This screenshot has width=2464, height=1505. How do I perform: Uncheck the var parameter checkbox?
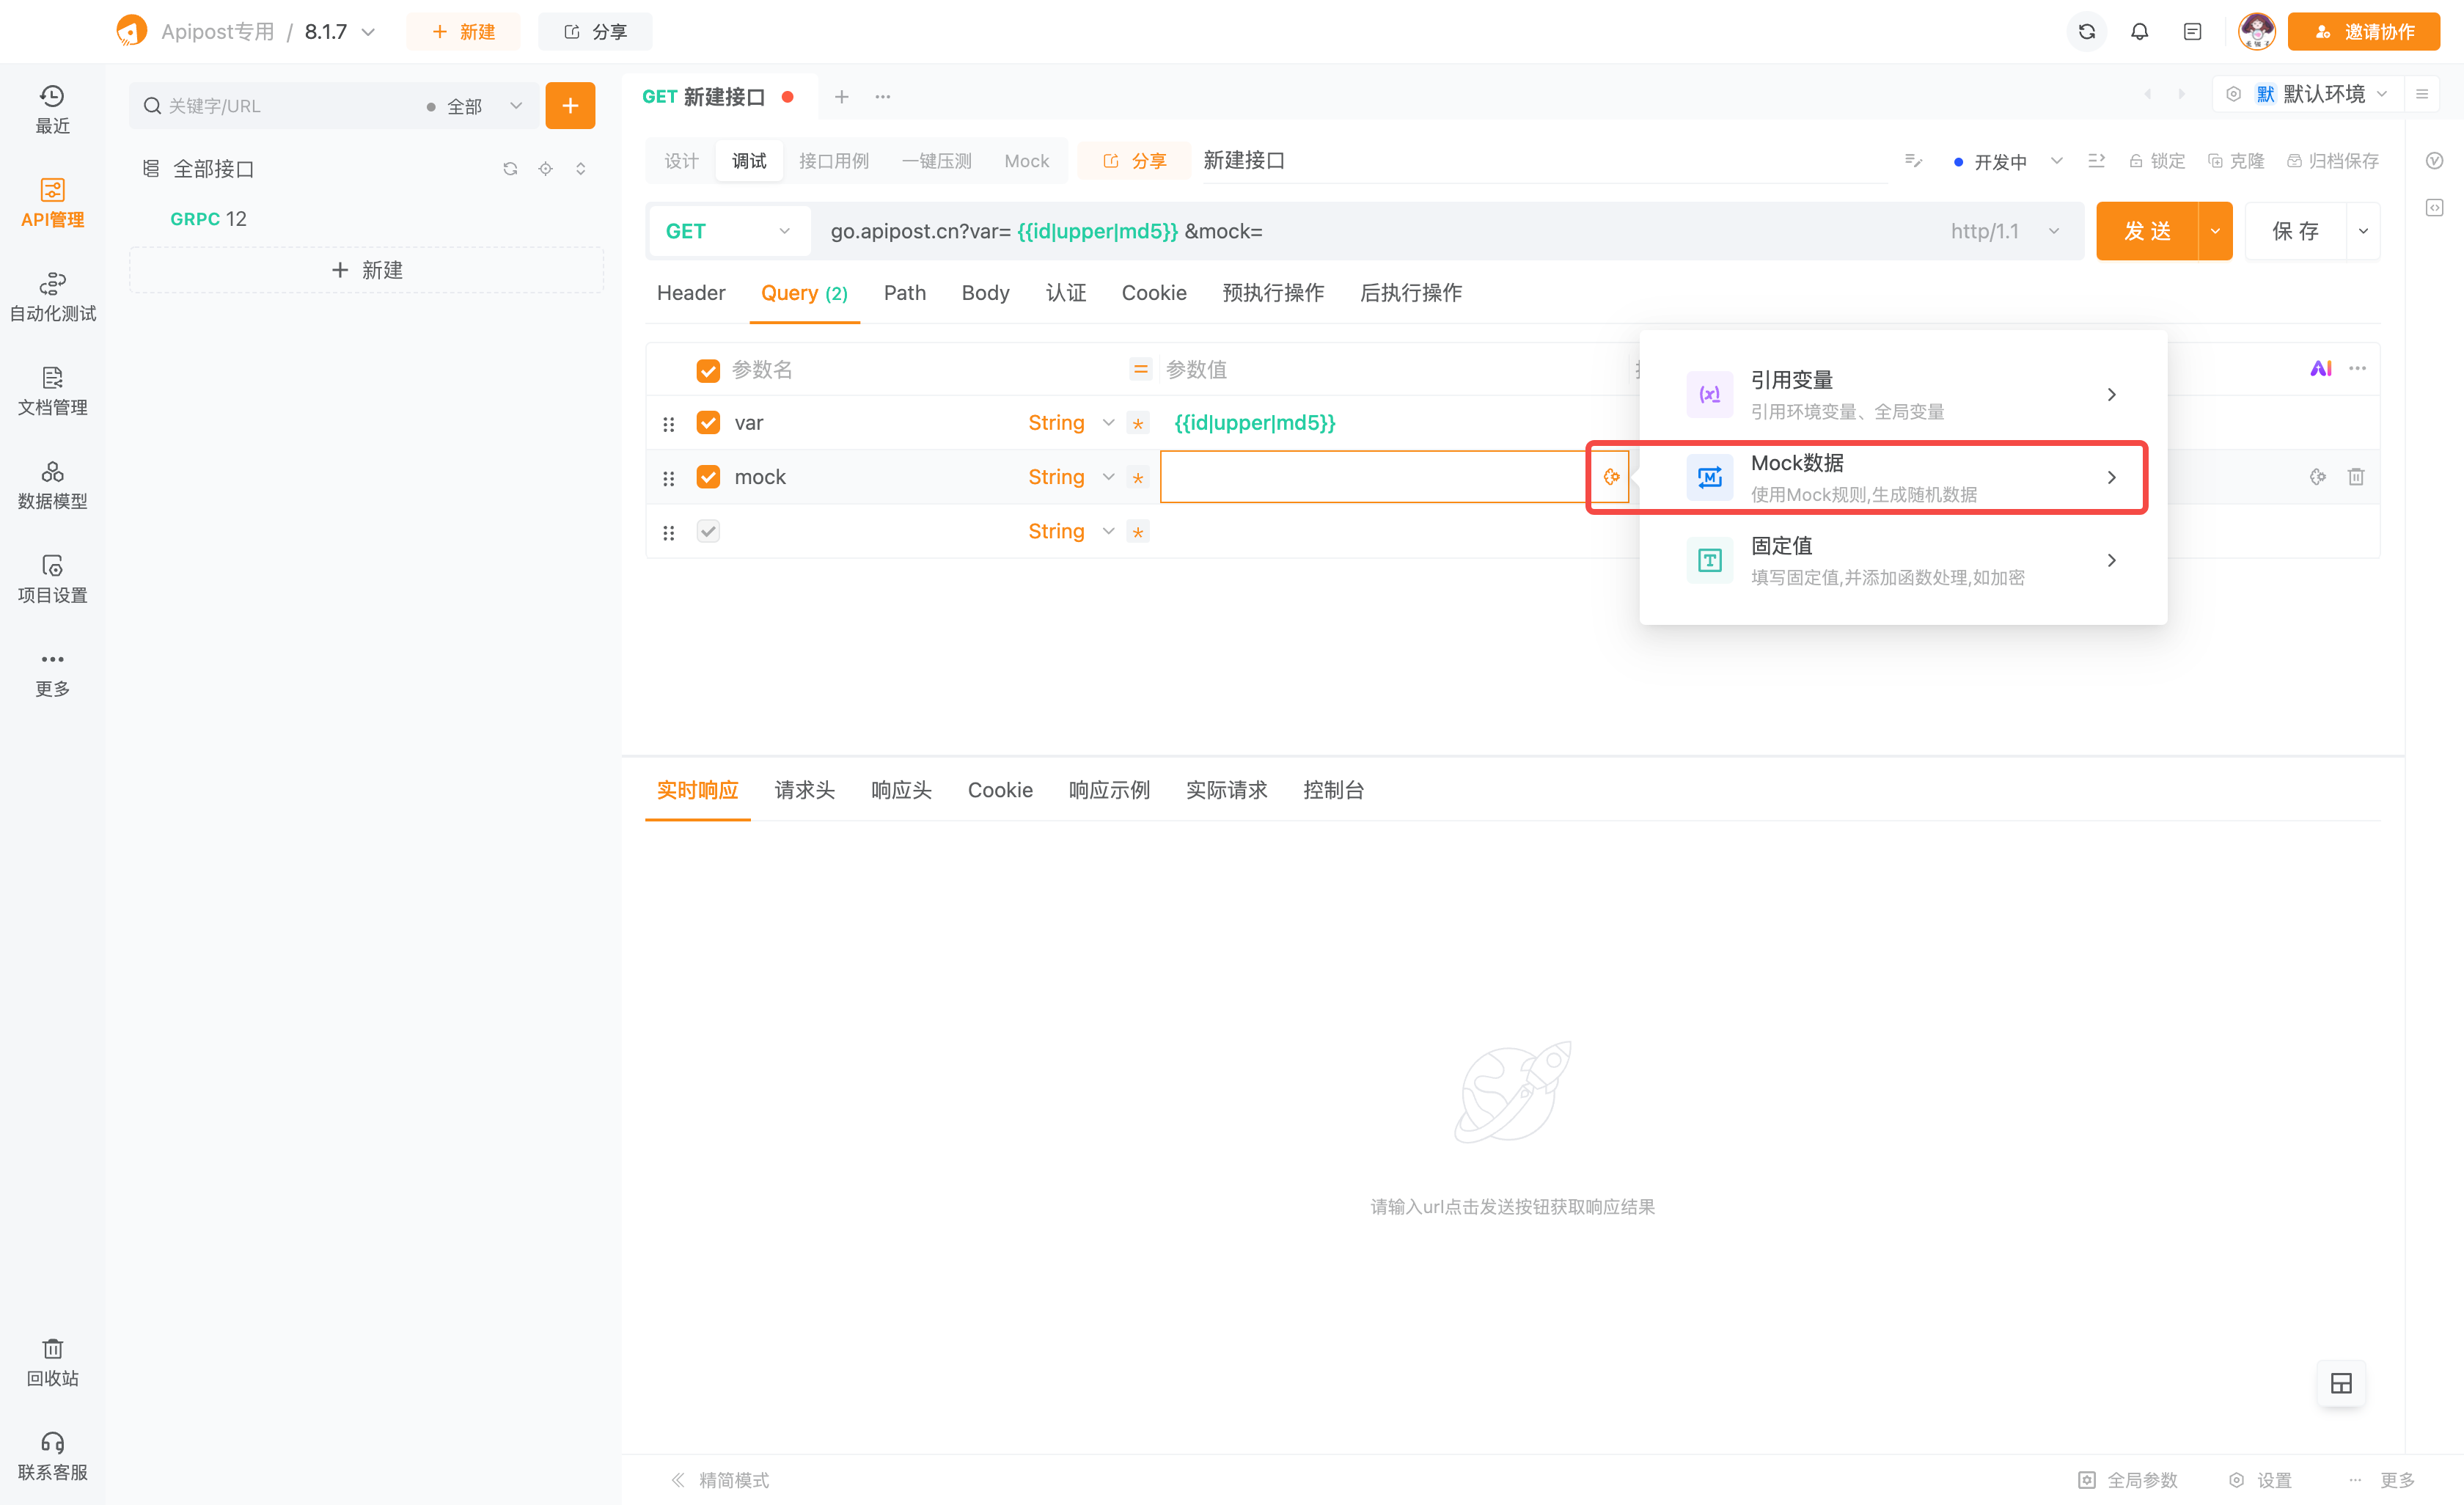pyautogui.click(x=708, y=423)
